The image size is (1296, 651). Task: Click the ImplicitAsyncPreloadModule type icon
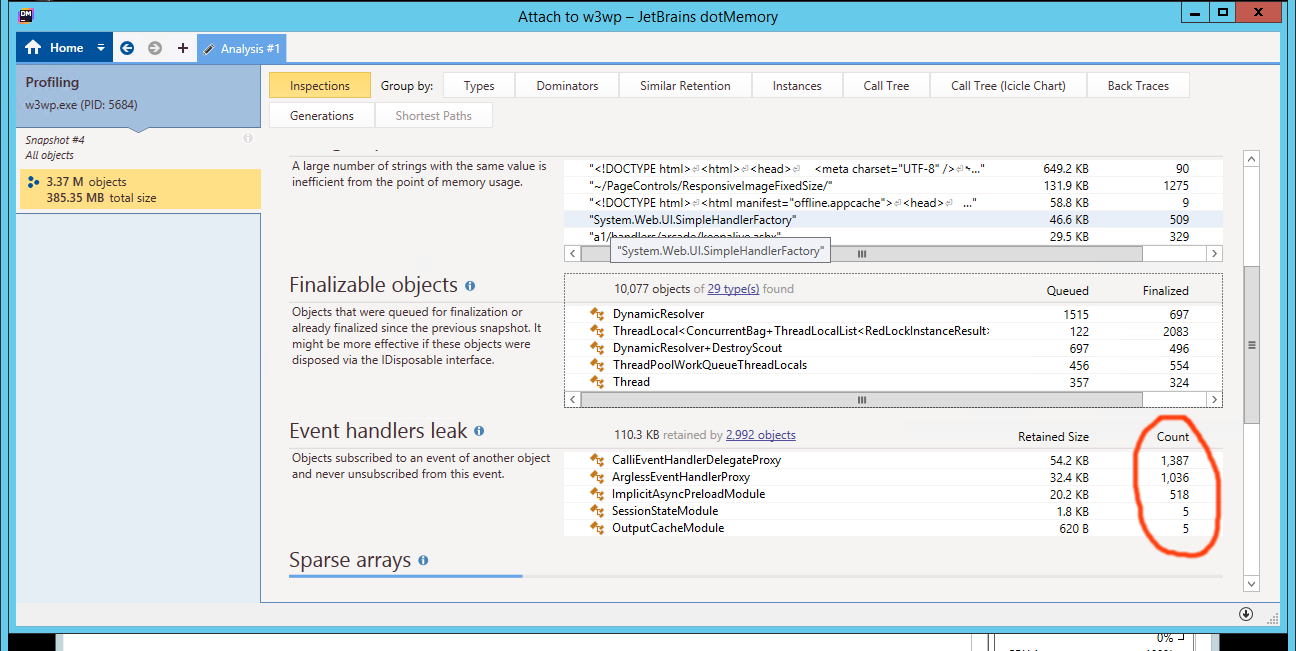click(x=598, y=494)
